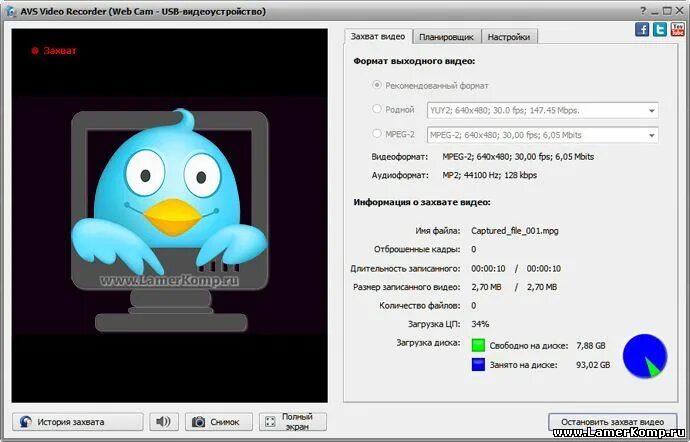Viewport: 690px width, 442px height.
Task: Open the Настройки tab
Action: (x=509, y=37)
